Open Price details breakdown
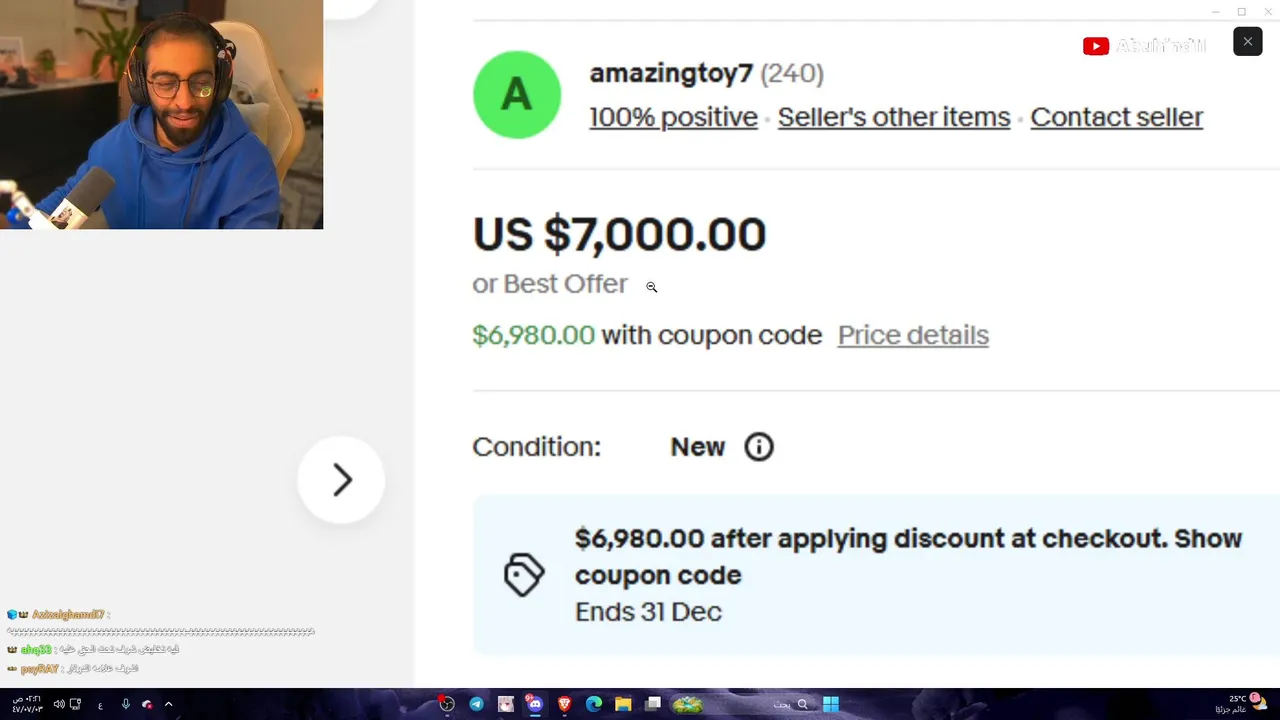 click(912, 335)
